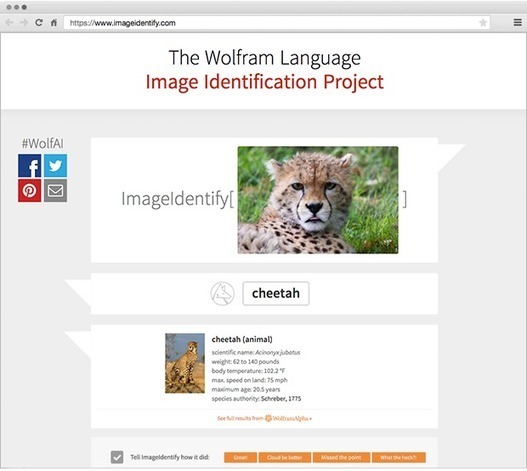
Task: Rate the result as Could be better
Action: tap(285, 457)
